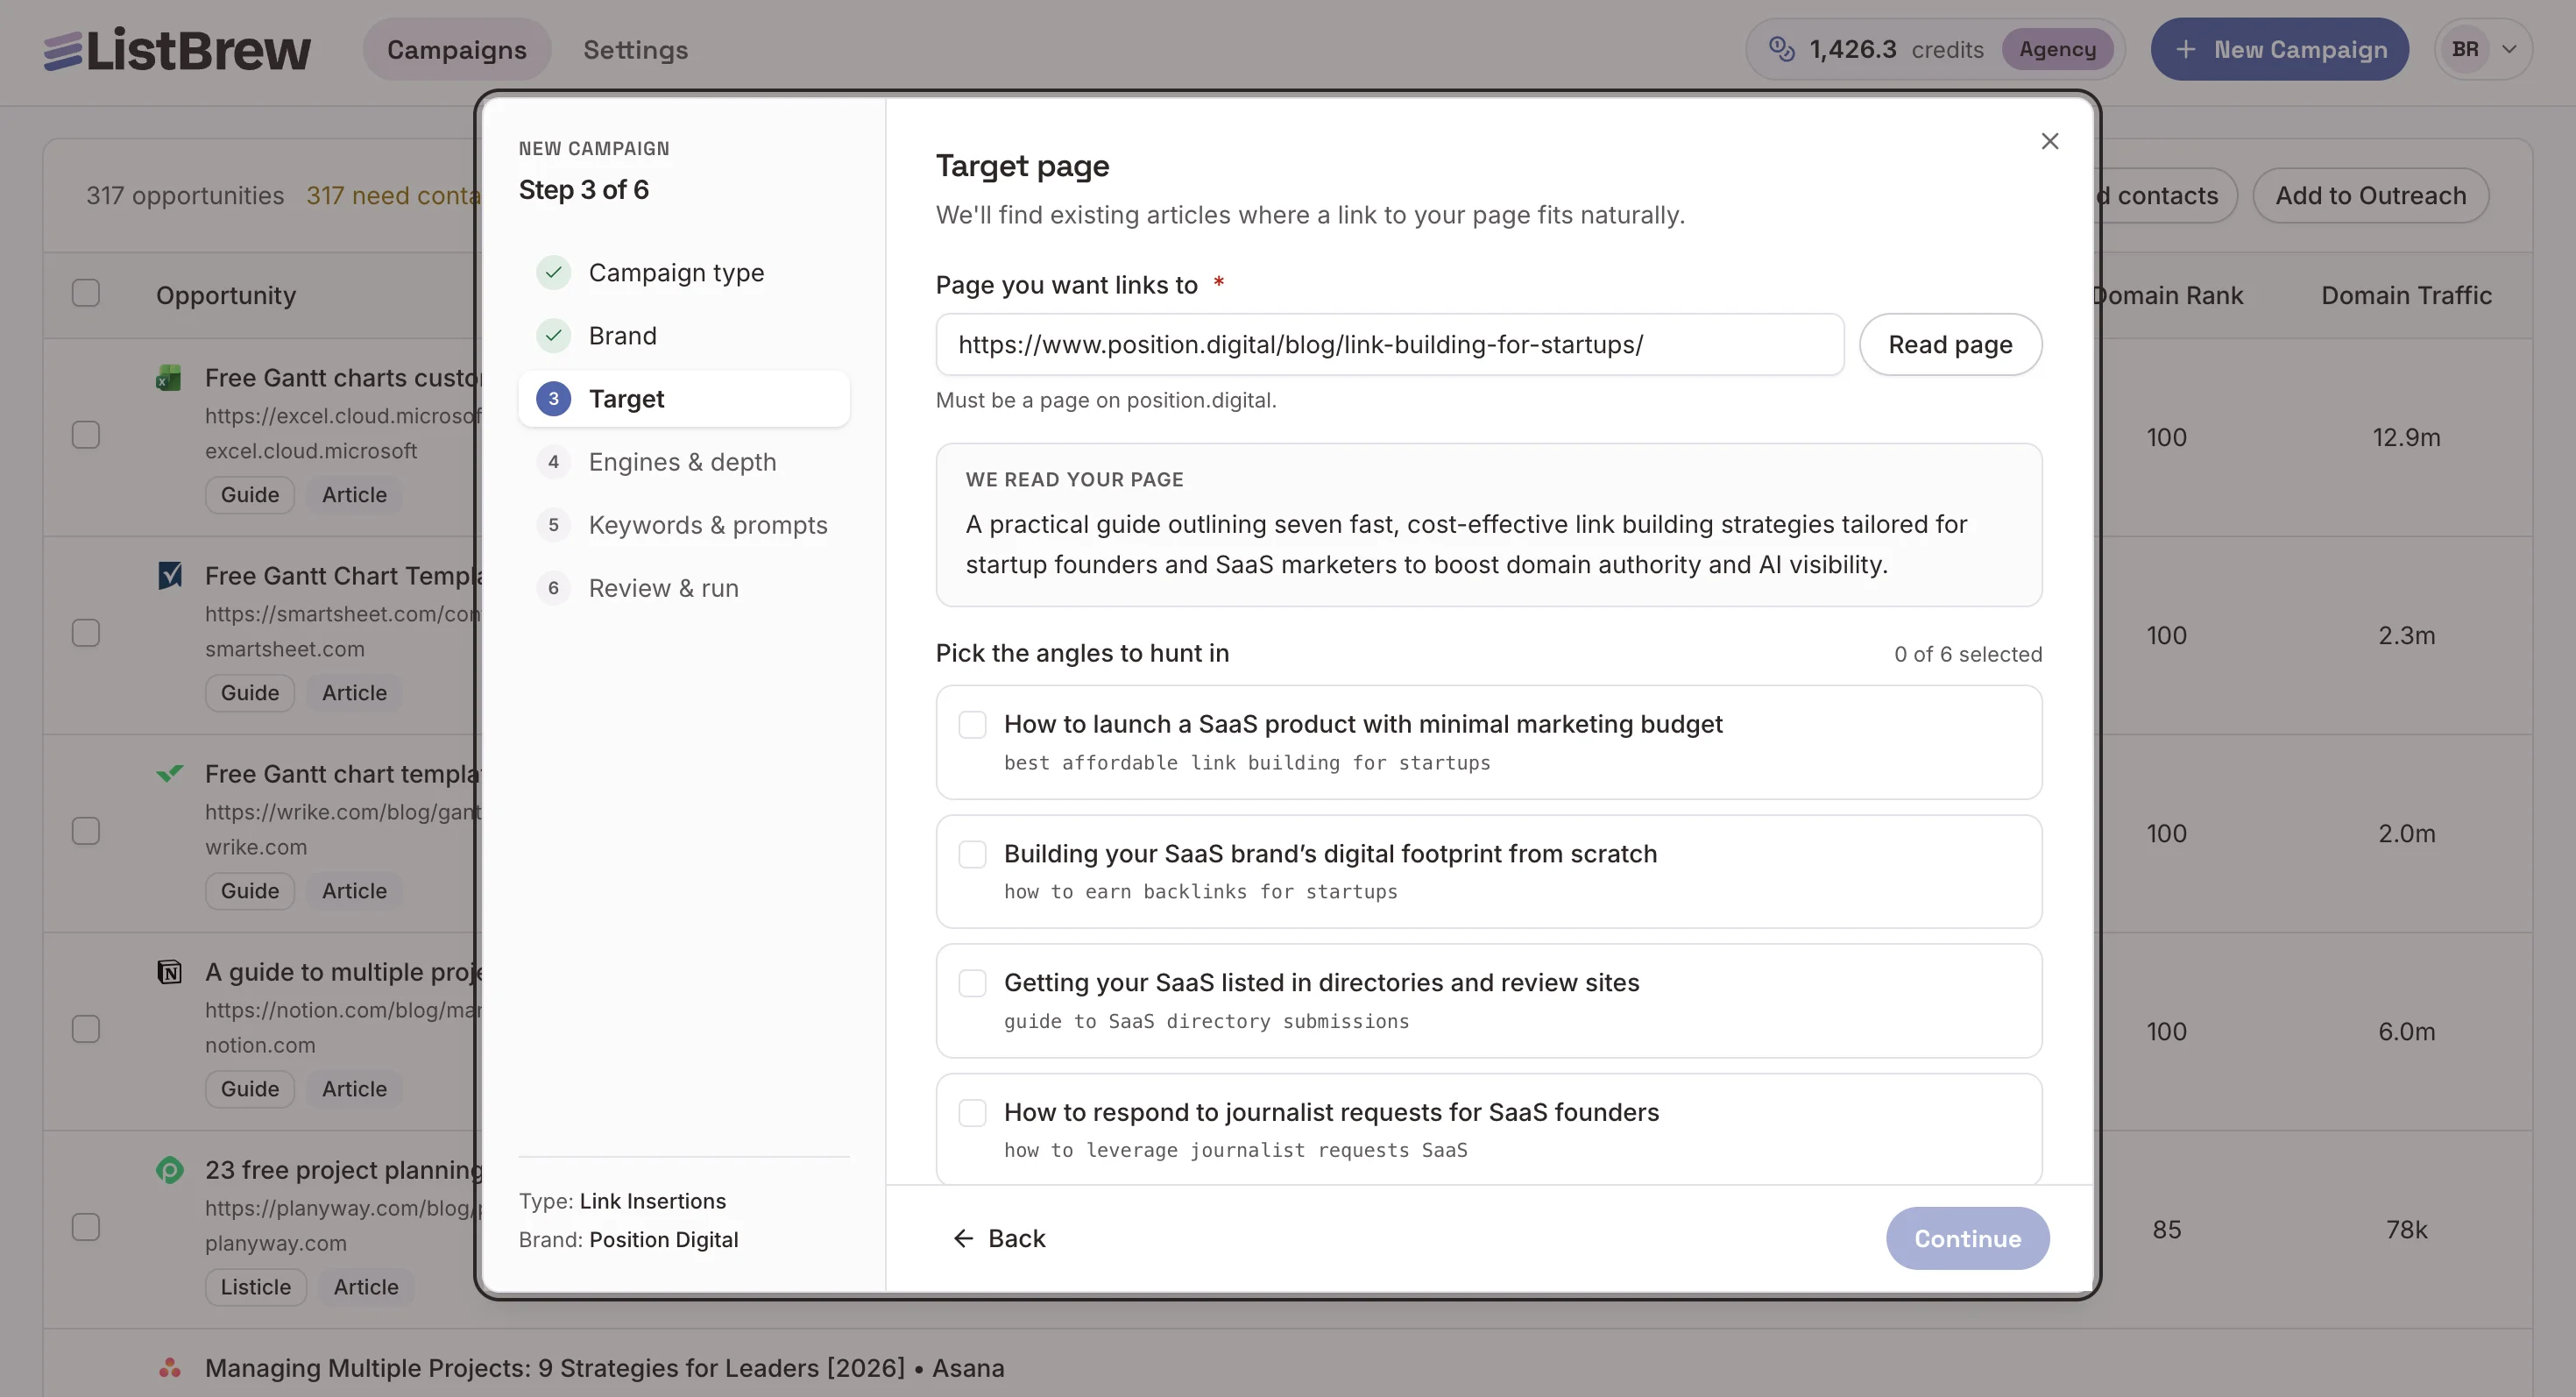Screen dimensions: 2576x1397
Task: Select 'How to respond to journalist requests' checkbox
Action: click(x=972, y=1113)
